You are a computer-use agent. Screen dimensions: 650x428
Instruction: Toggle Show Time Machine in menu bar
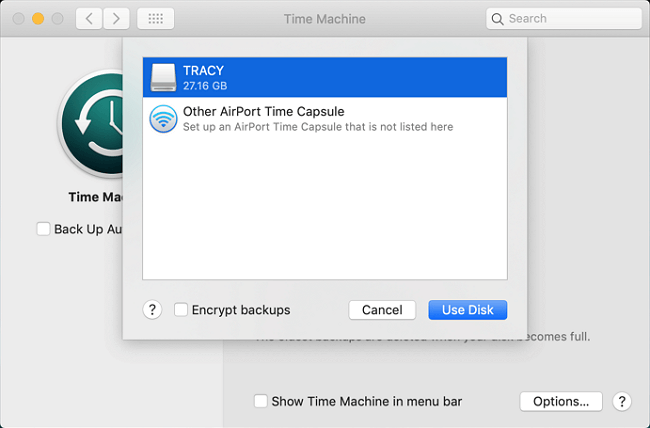click(261, 401)
